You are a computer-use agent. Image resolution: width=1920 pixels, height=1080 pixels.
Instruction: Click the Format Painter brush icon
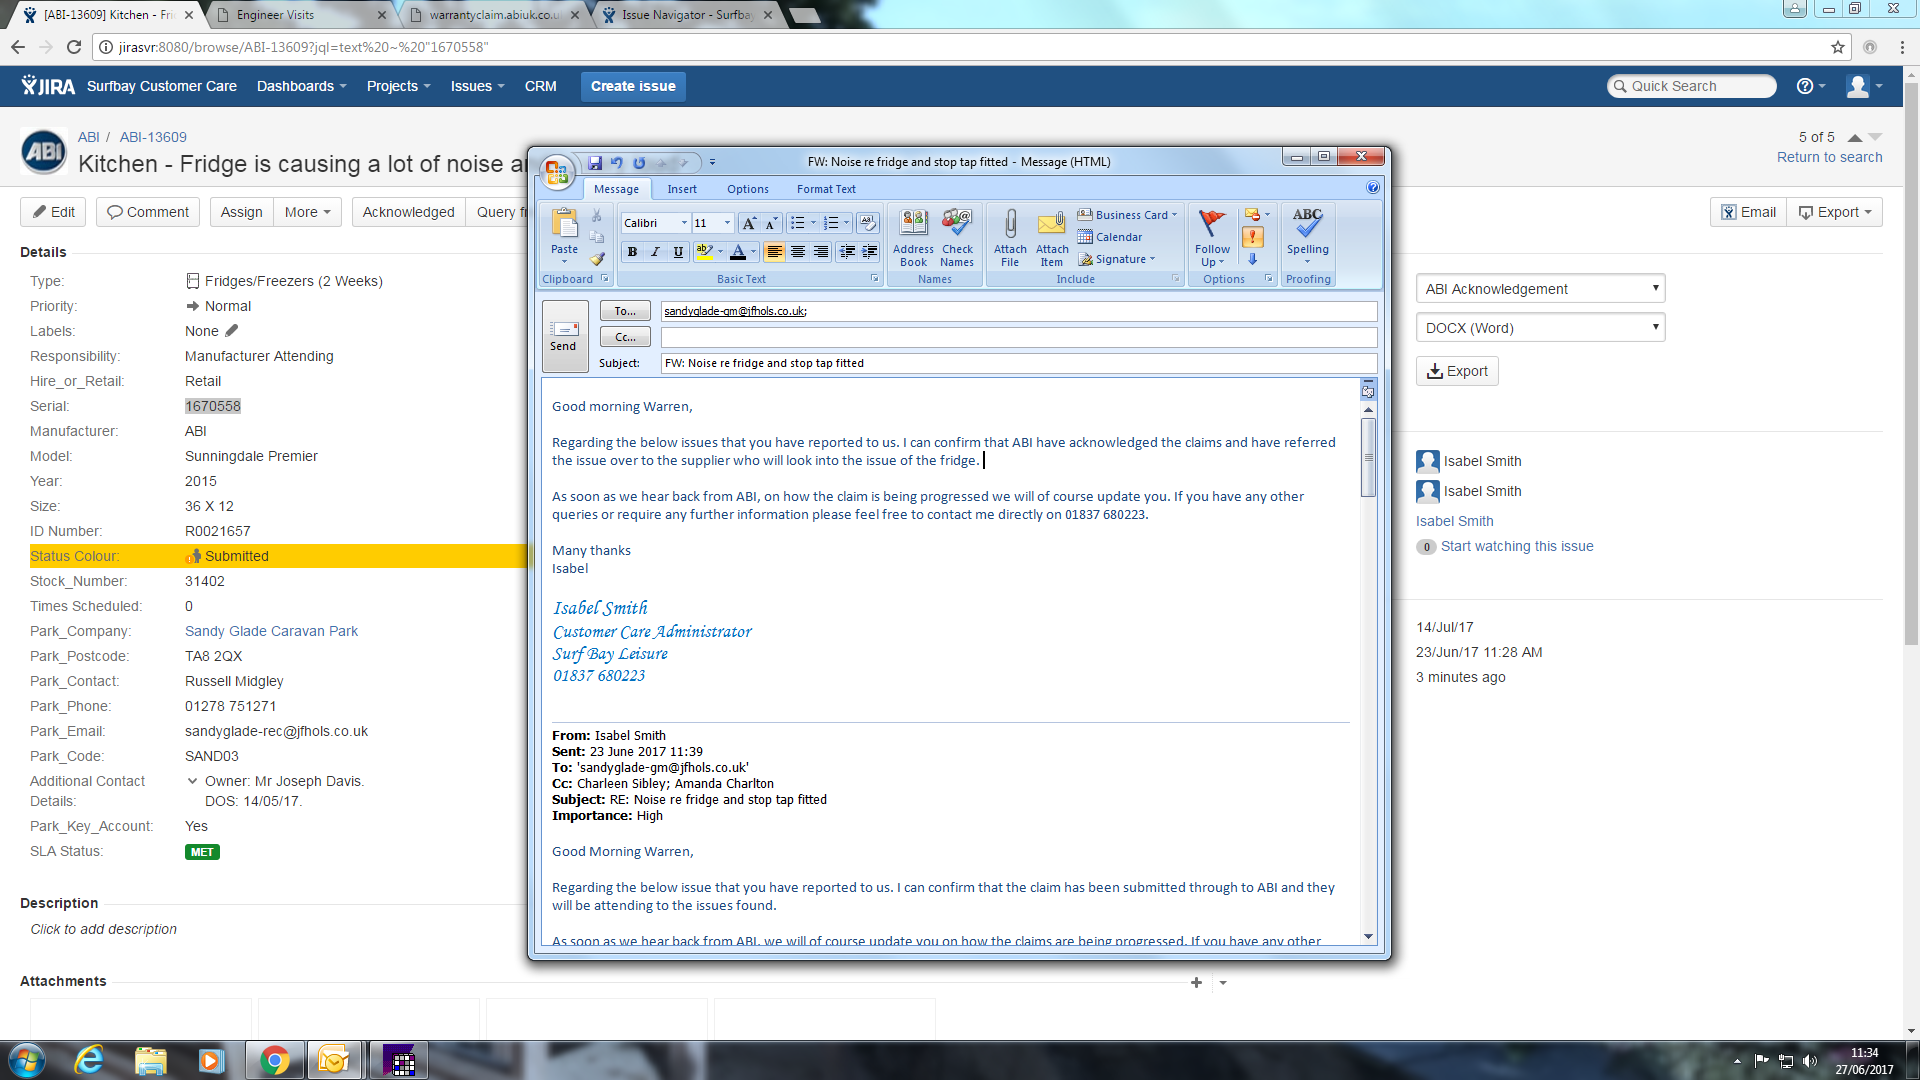[597, 259]
